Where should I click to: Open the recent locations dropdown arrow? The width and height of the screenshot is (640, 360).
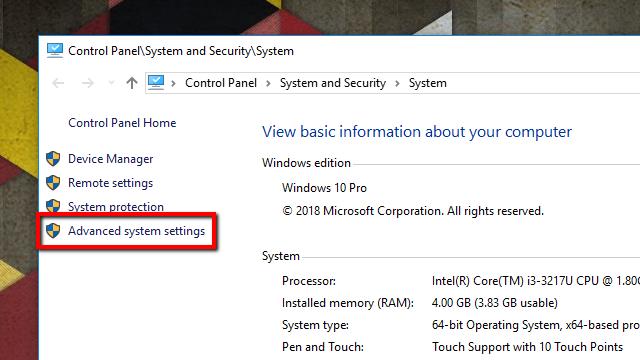tap(111, 83)
